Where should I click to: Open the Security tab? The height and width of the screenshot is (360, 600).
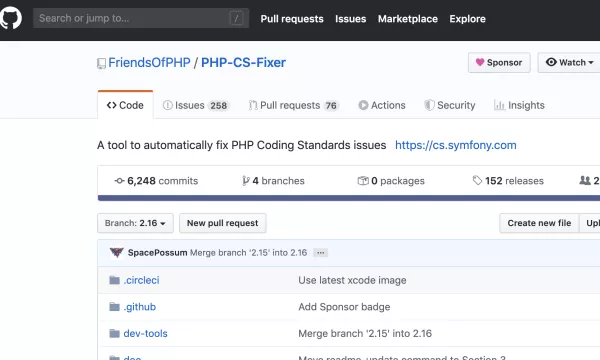[450, 105]
